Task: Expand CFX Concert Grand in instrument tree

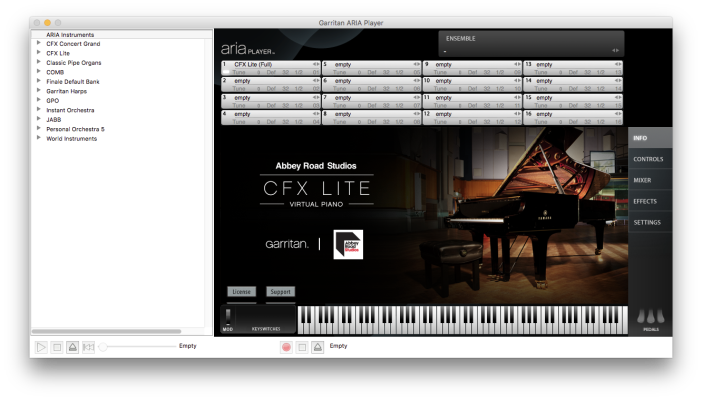Action: pos(39,43)
